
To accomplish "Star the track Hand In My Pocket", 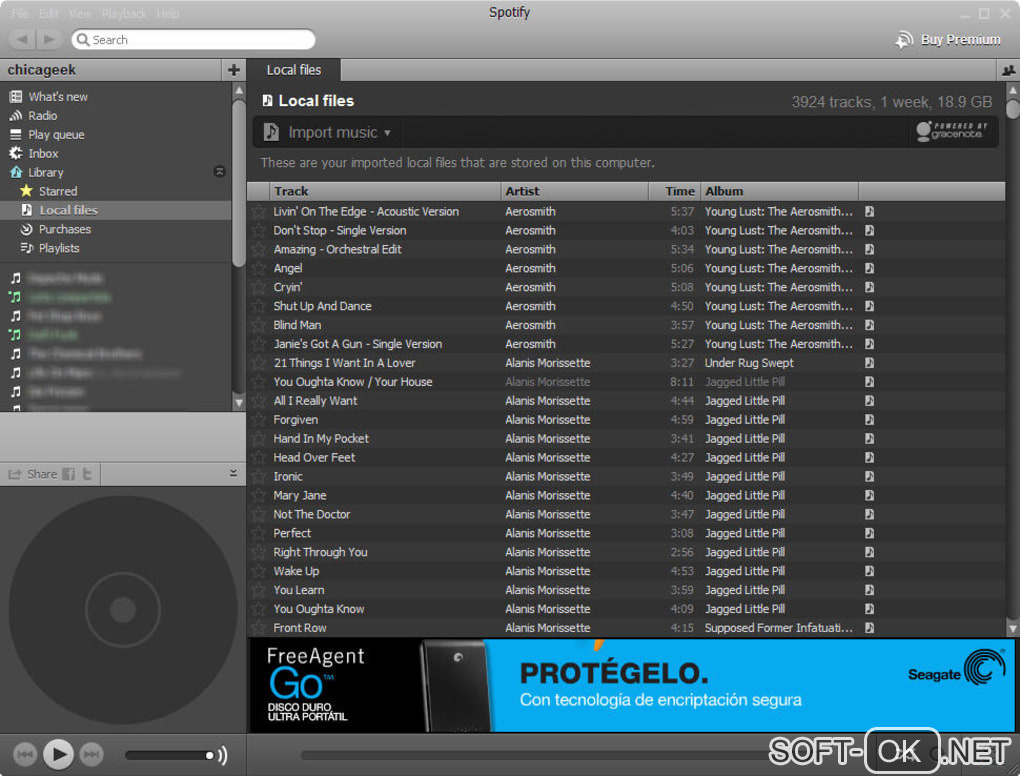I will (259, 438).
